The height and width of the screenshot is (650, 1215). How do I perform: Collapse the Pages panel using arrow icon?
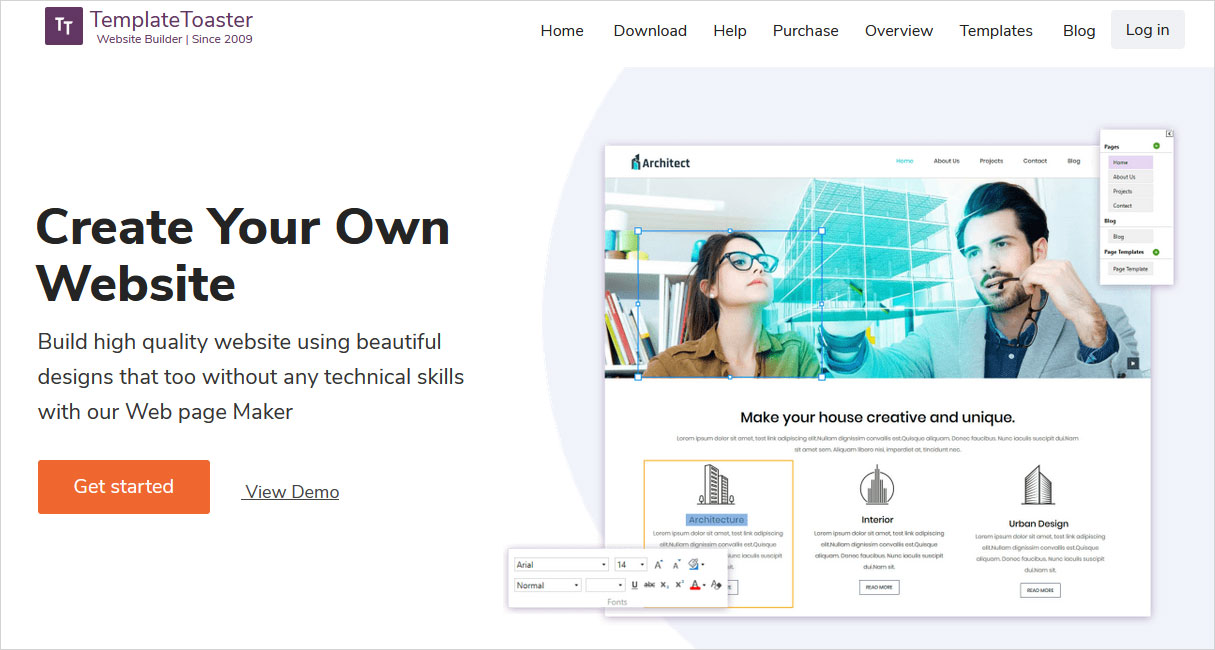[x=1169, y=133]
